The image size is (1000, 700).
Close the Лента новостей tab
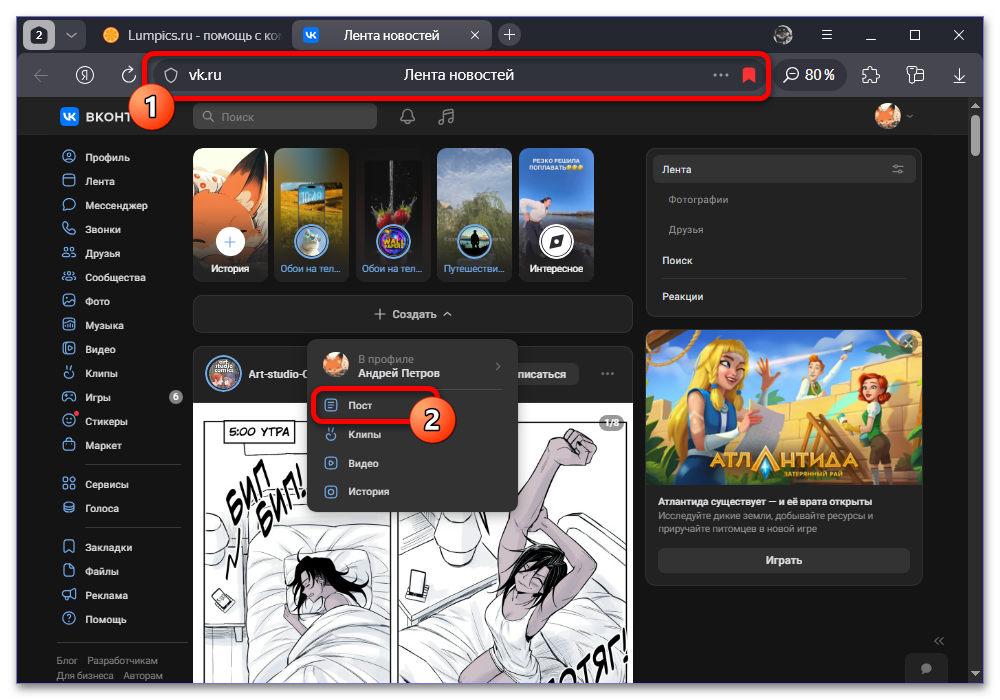(474, 35)
